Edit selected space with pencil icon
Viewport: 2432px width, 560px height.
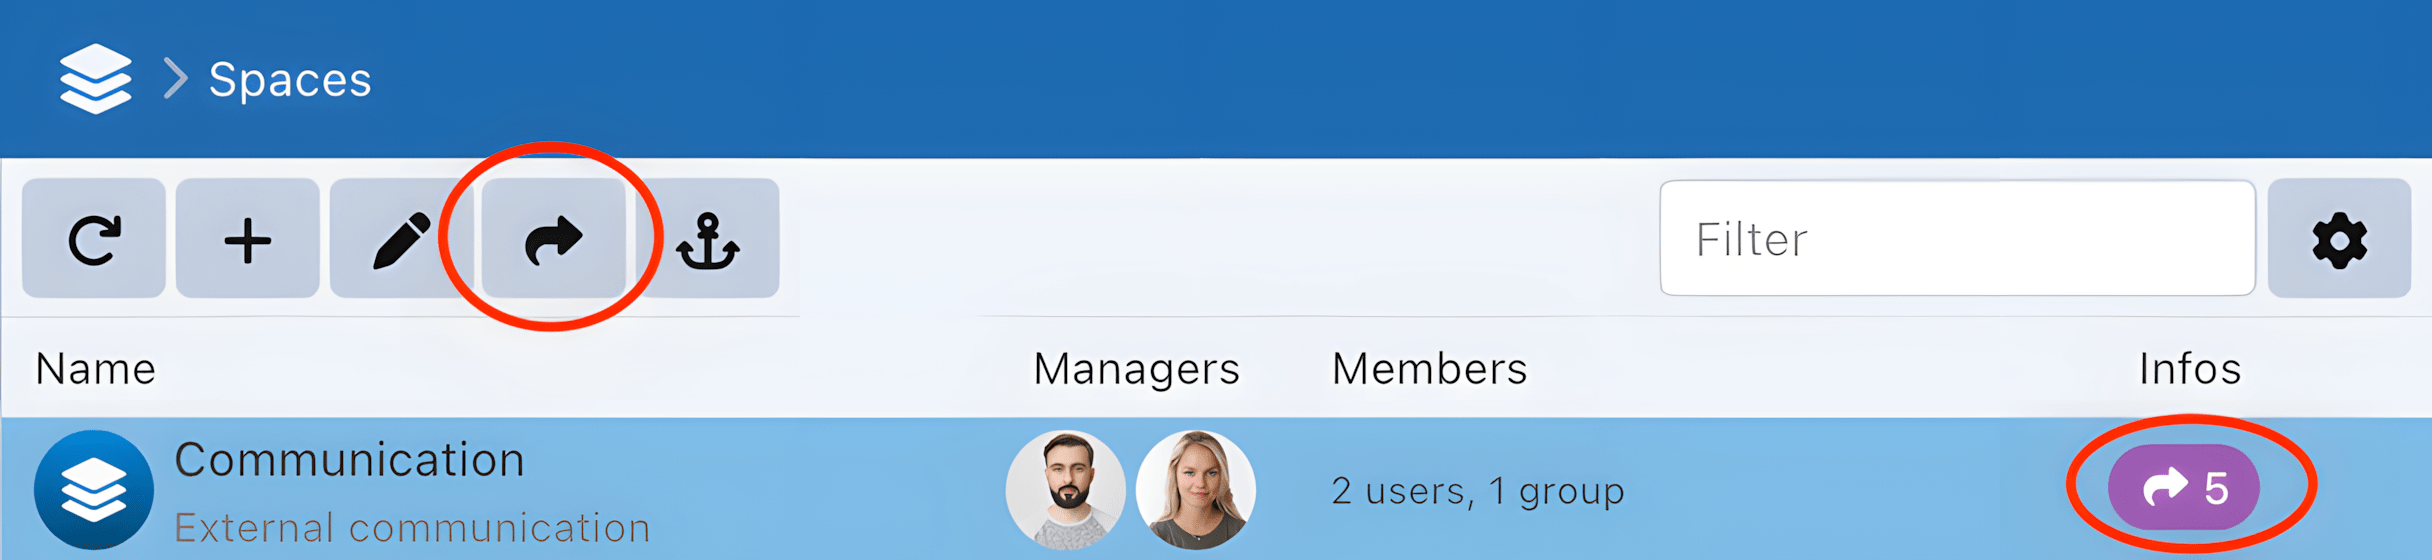pyautogui.click(x=401, y=238)
